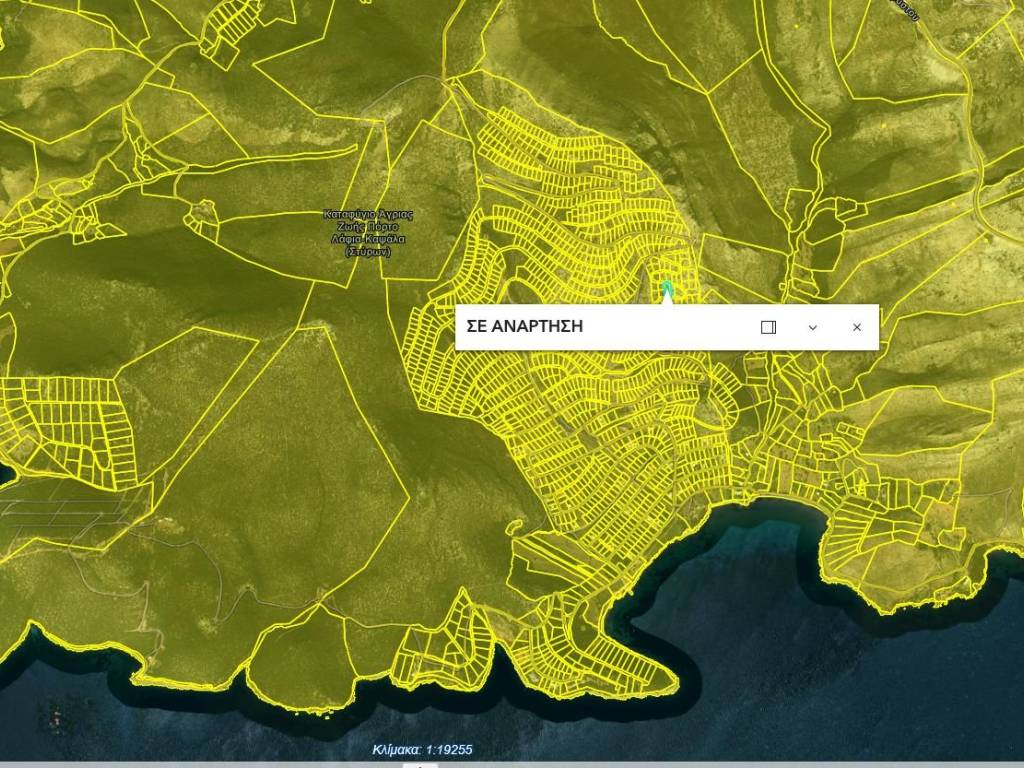
Task: Click the rotated road label in top-right corner
Action: [905, 8]
